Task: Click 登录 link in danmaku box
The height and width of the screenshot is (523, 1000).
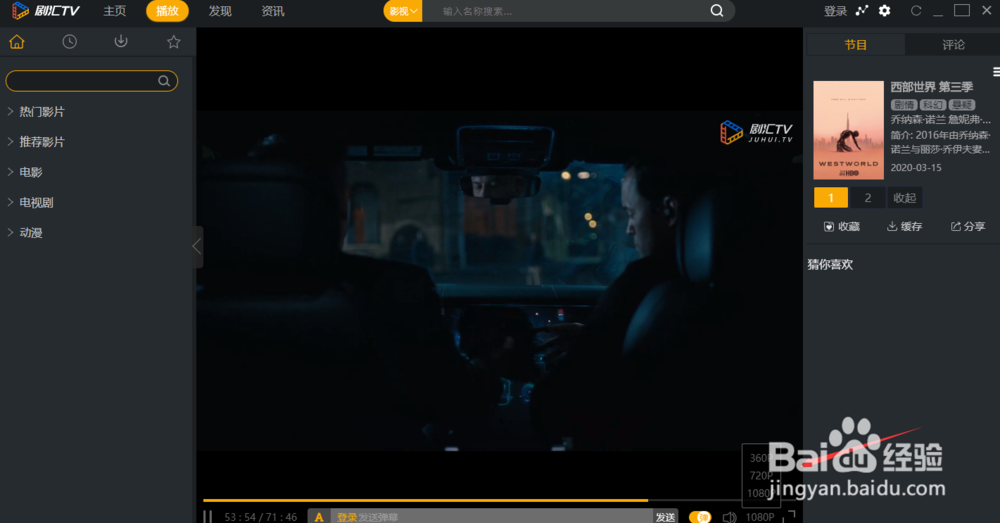Action: coord(347,517)
